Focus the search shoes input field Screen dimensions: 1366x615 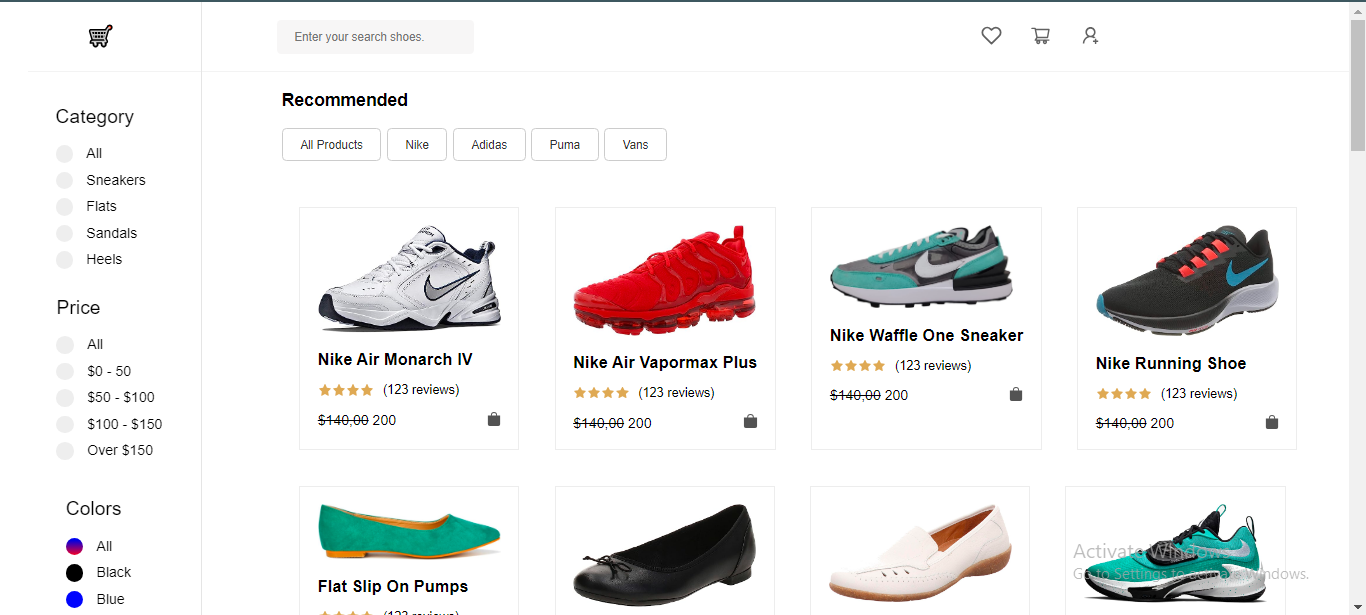pyautogui.click(x=375, y=37)
